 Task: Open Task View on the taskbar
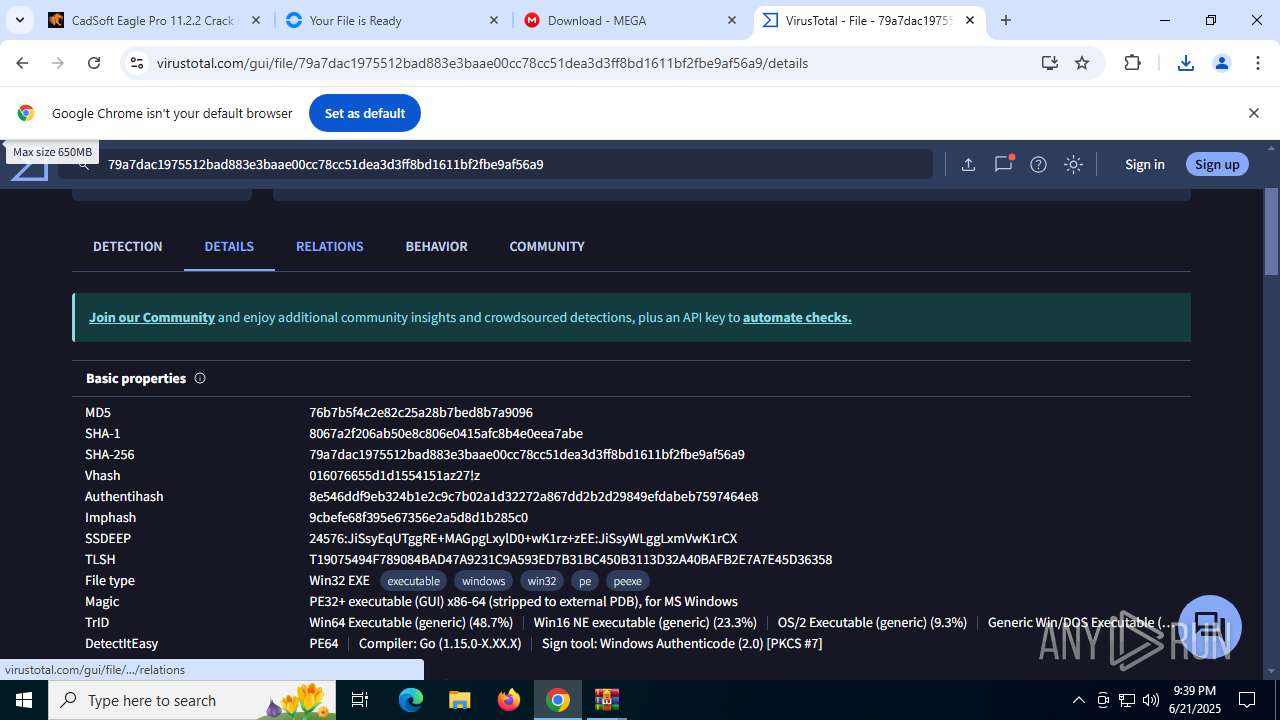point(361,700)
